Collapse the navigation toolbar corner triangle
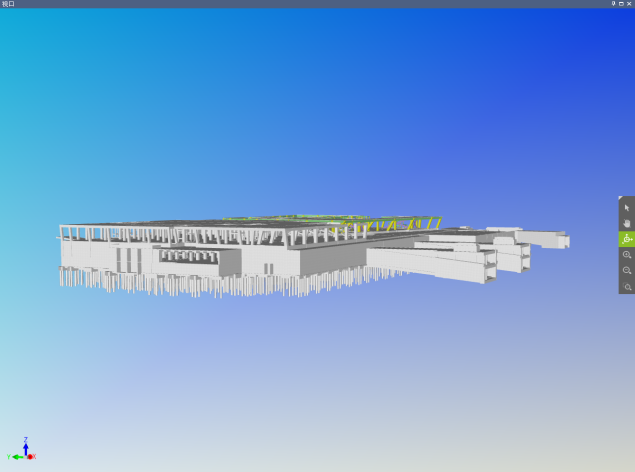Viewport: 635px width, 472px height. tap(621, 198)
